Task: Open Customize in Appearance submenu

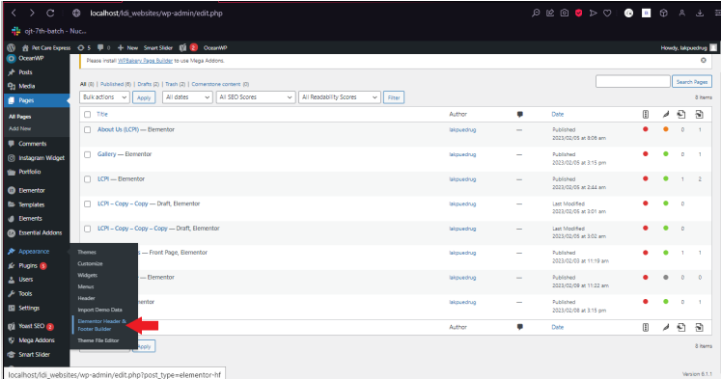Action: [x=90, y=263]
